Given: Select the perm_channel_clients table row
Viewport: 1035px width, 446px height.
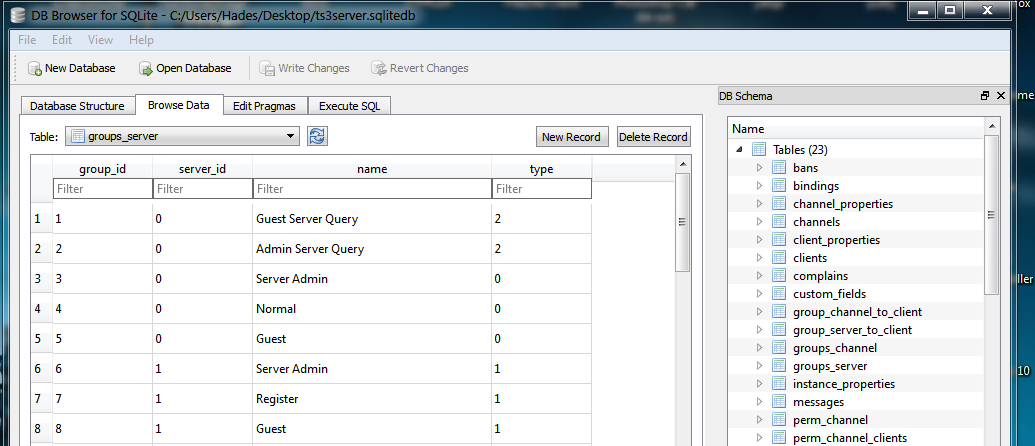Looking at the screenshot, I should (x=856, y=437).
